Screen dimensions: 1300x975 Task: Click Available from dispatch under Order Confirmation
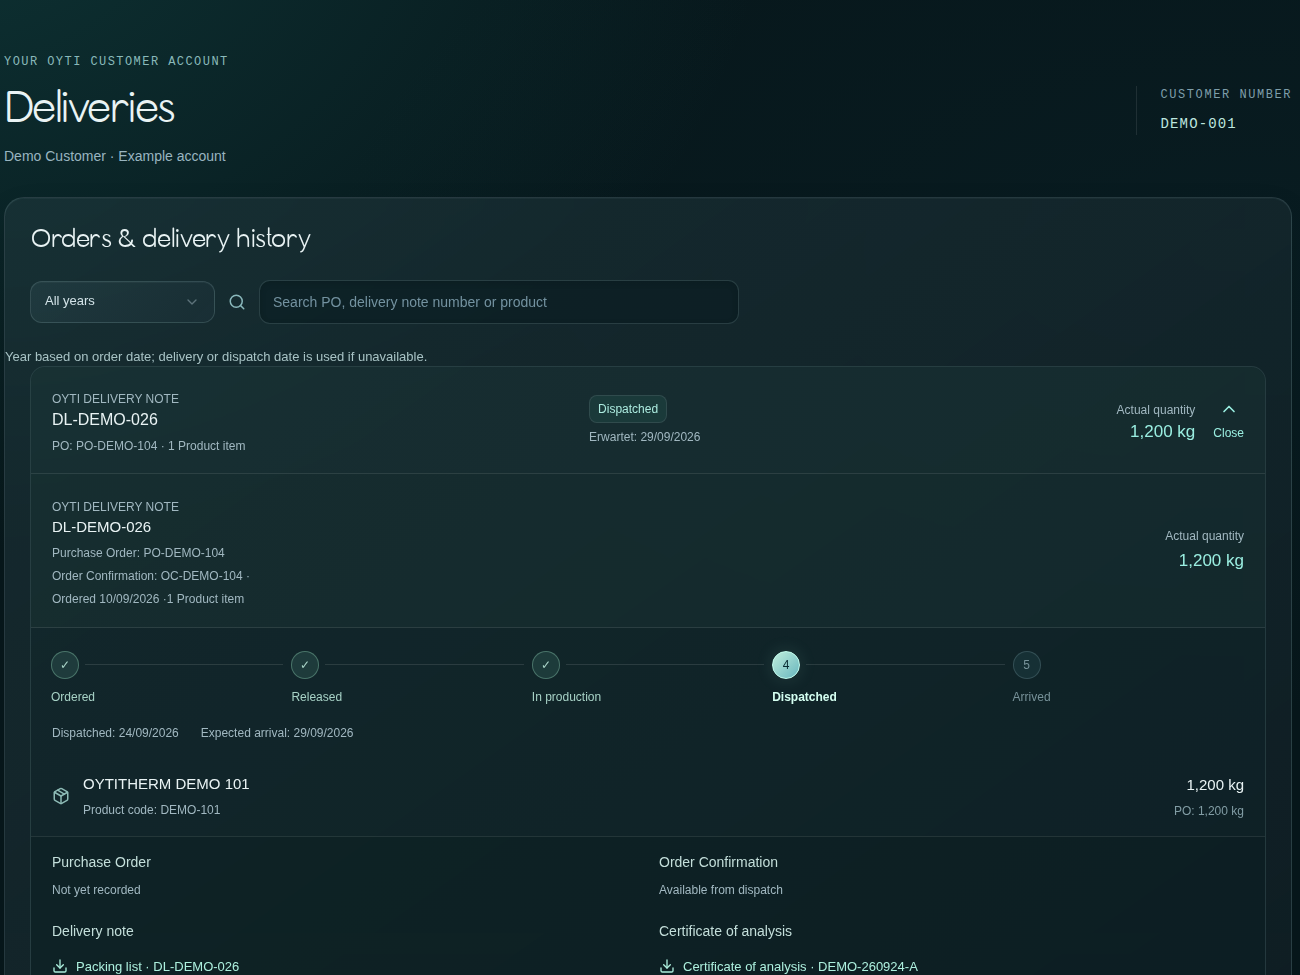[x=721, y=890]
